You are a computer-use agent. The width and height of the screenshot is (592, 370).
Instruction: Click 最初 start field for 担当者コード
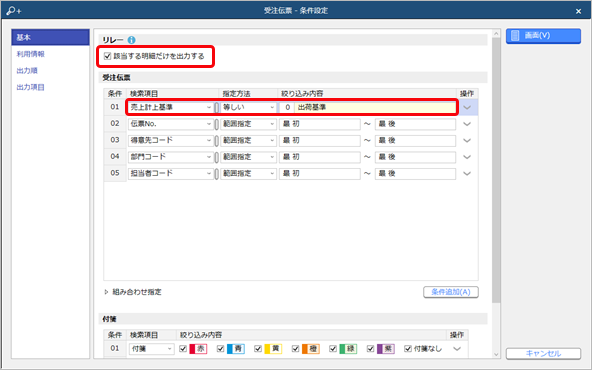[x=320, y=173]
